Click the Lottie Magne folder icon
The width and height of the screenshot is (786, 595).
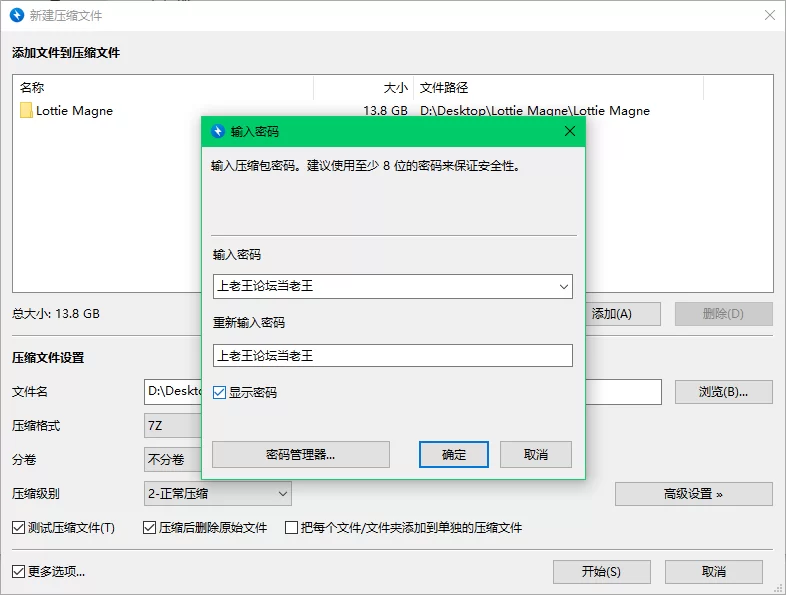tap(26, 111)
